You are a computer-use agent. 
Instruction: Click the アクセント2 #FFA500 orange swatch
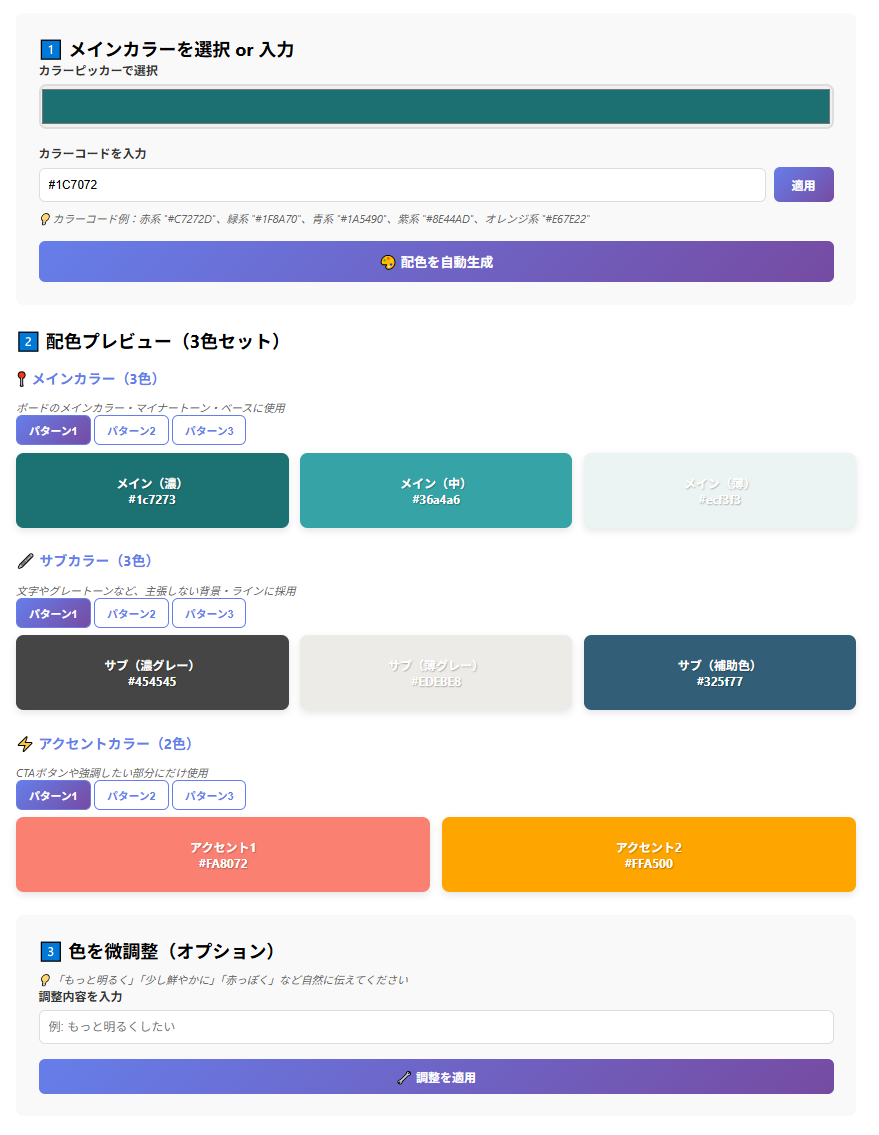(x=649, y=855)
